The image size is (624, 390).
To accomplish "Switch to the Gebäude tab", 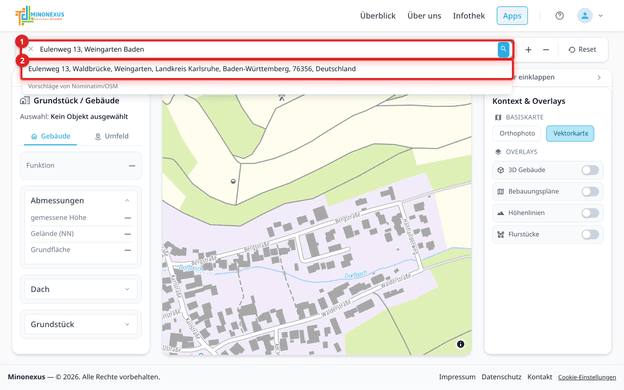I will coord(51,136).
